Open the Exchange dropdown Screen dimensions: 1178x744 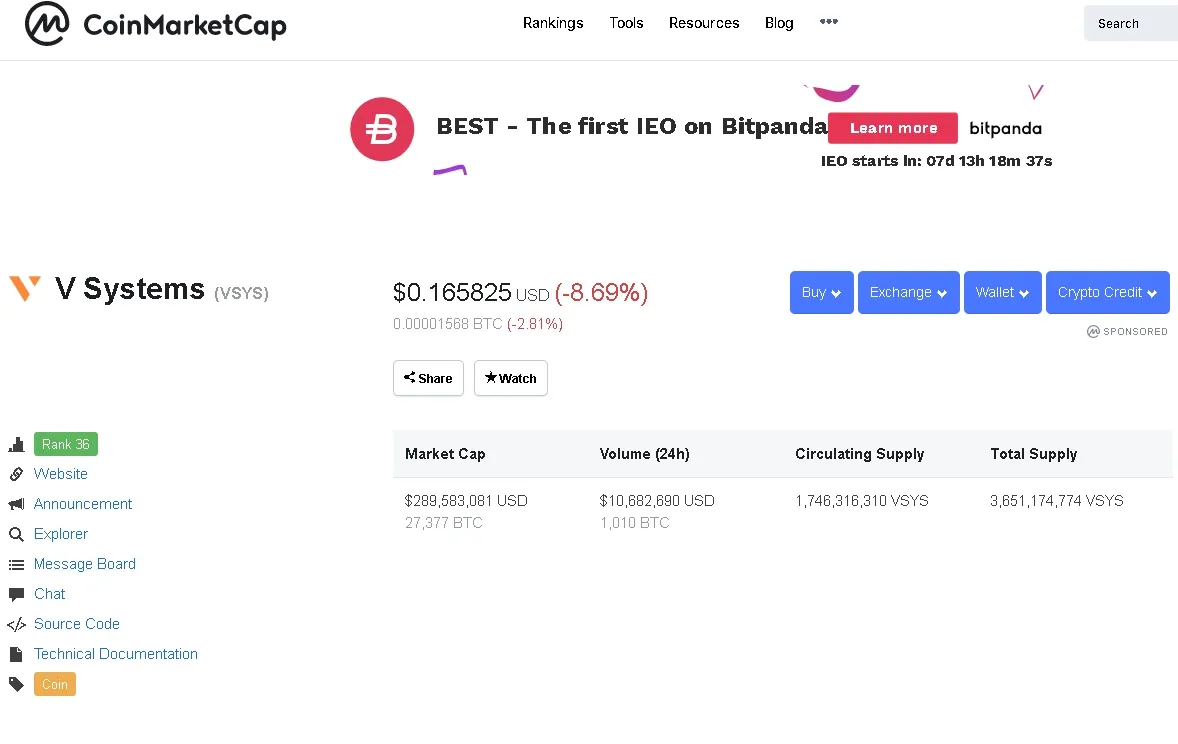pyautogui.click(x=908, y=293)
